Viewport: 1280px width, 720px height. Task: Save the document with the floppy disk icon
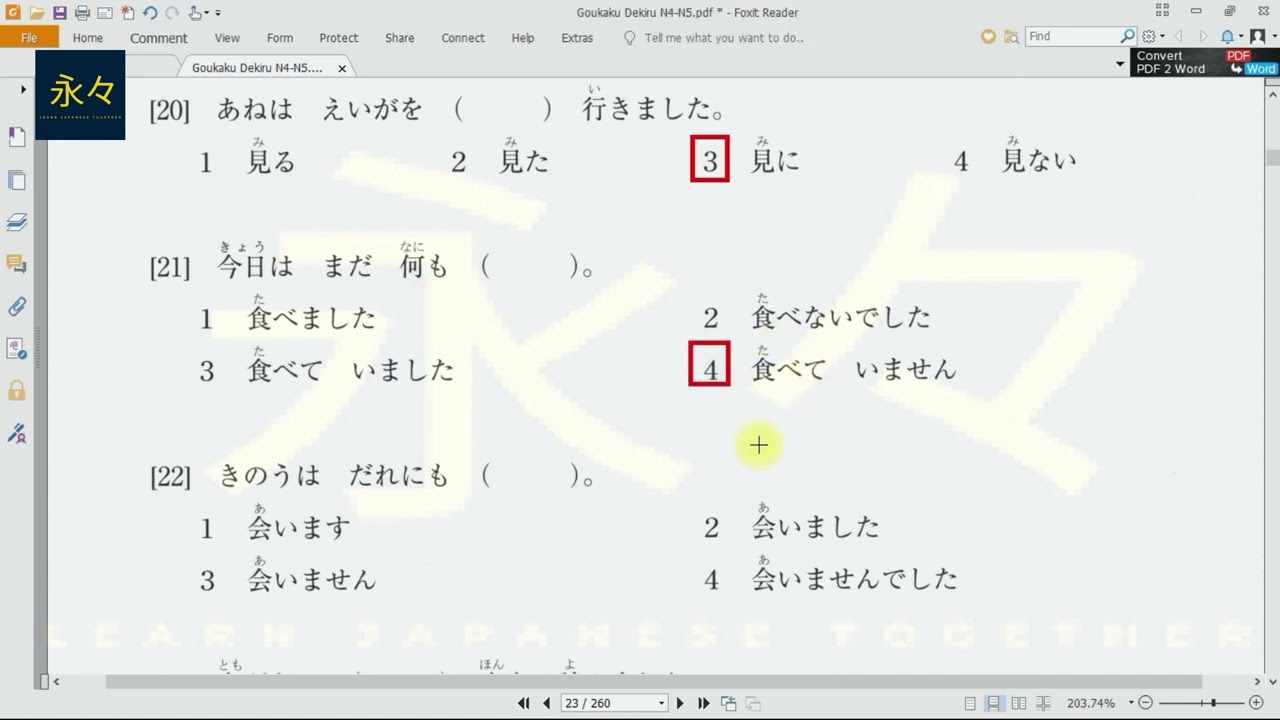(x=60, y=13)
